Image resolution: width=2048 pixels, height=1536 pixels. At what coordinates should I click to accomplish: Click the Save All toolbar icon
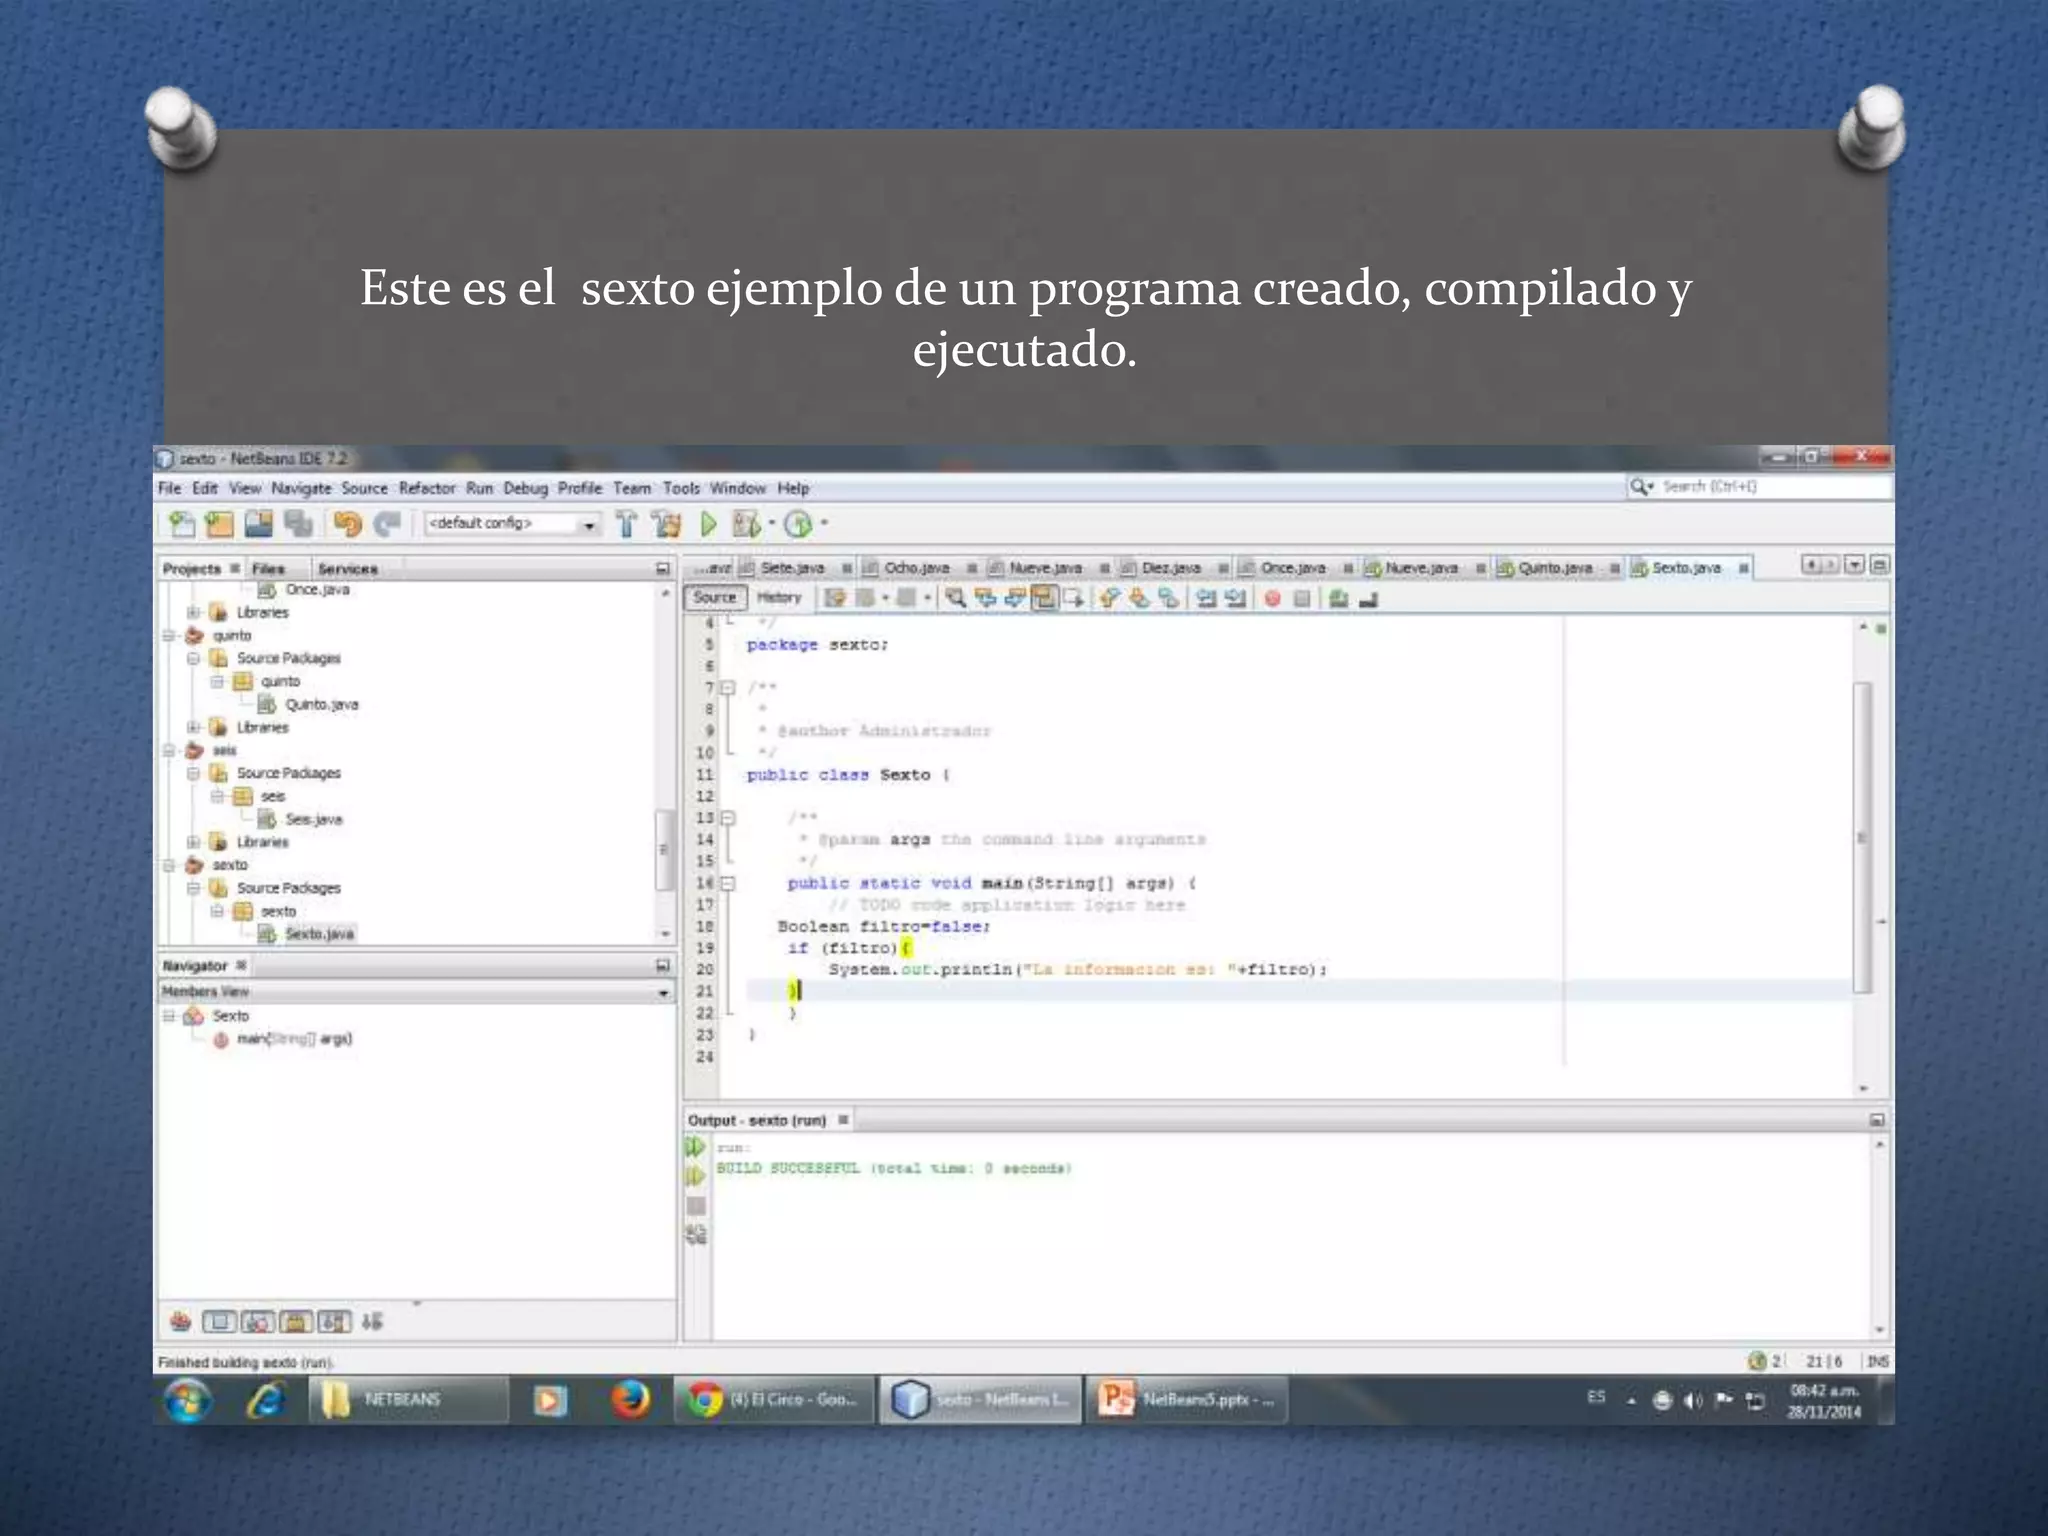[x=298, y=523]
